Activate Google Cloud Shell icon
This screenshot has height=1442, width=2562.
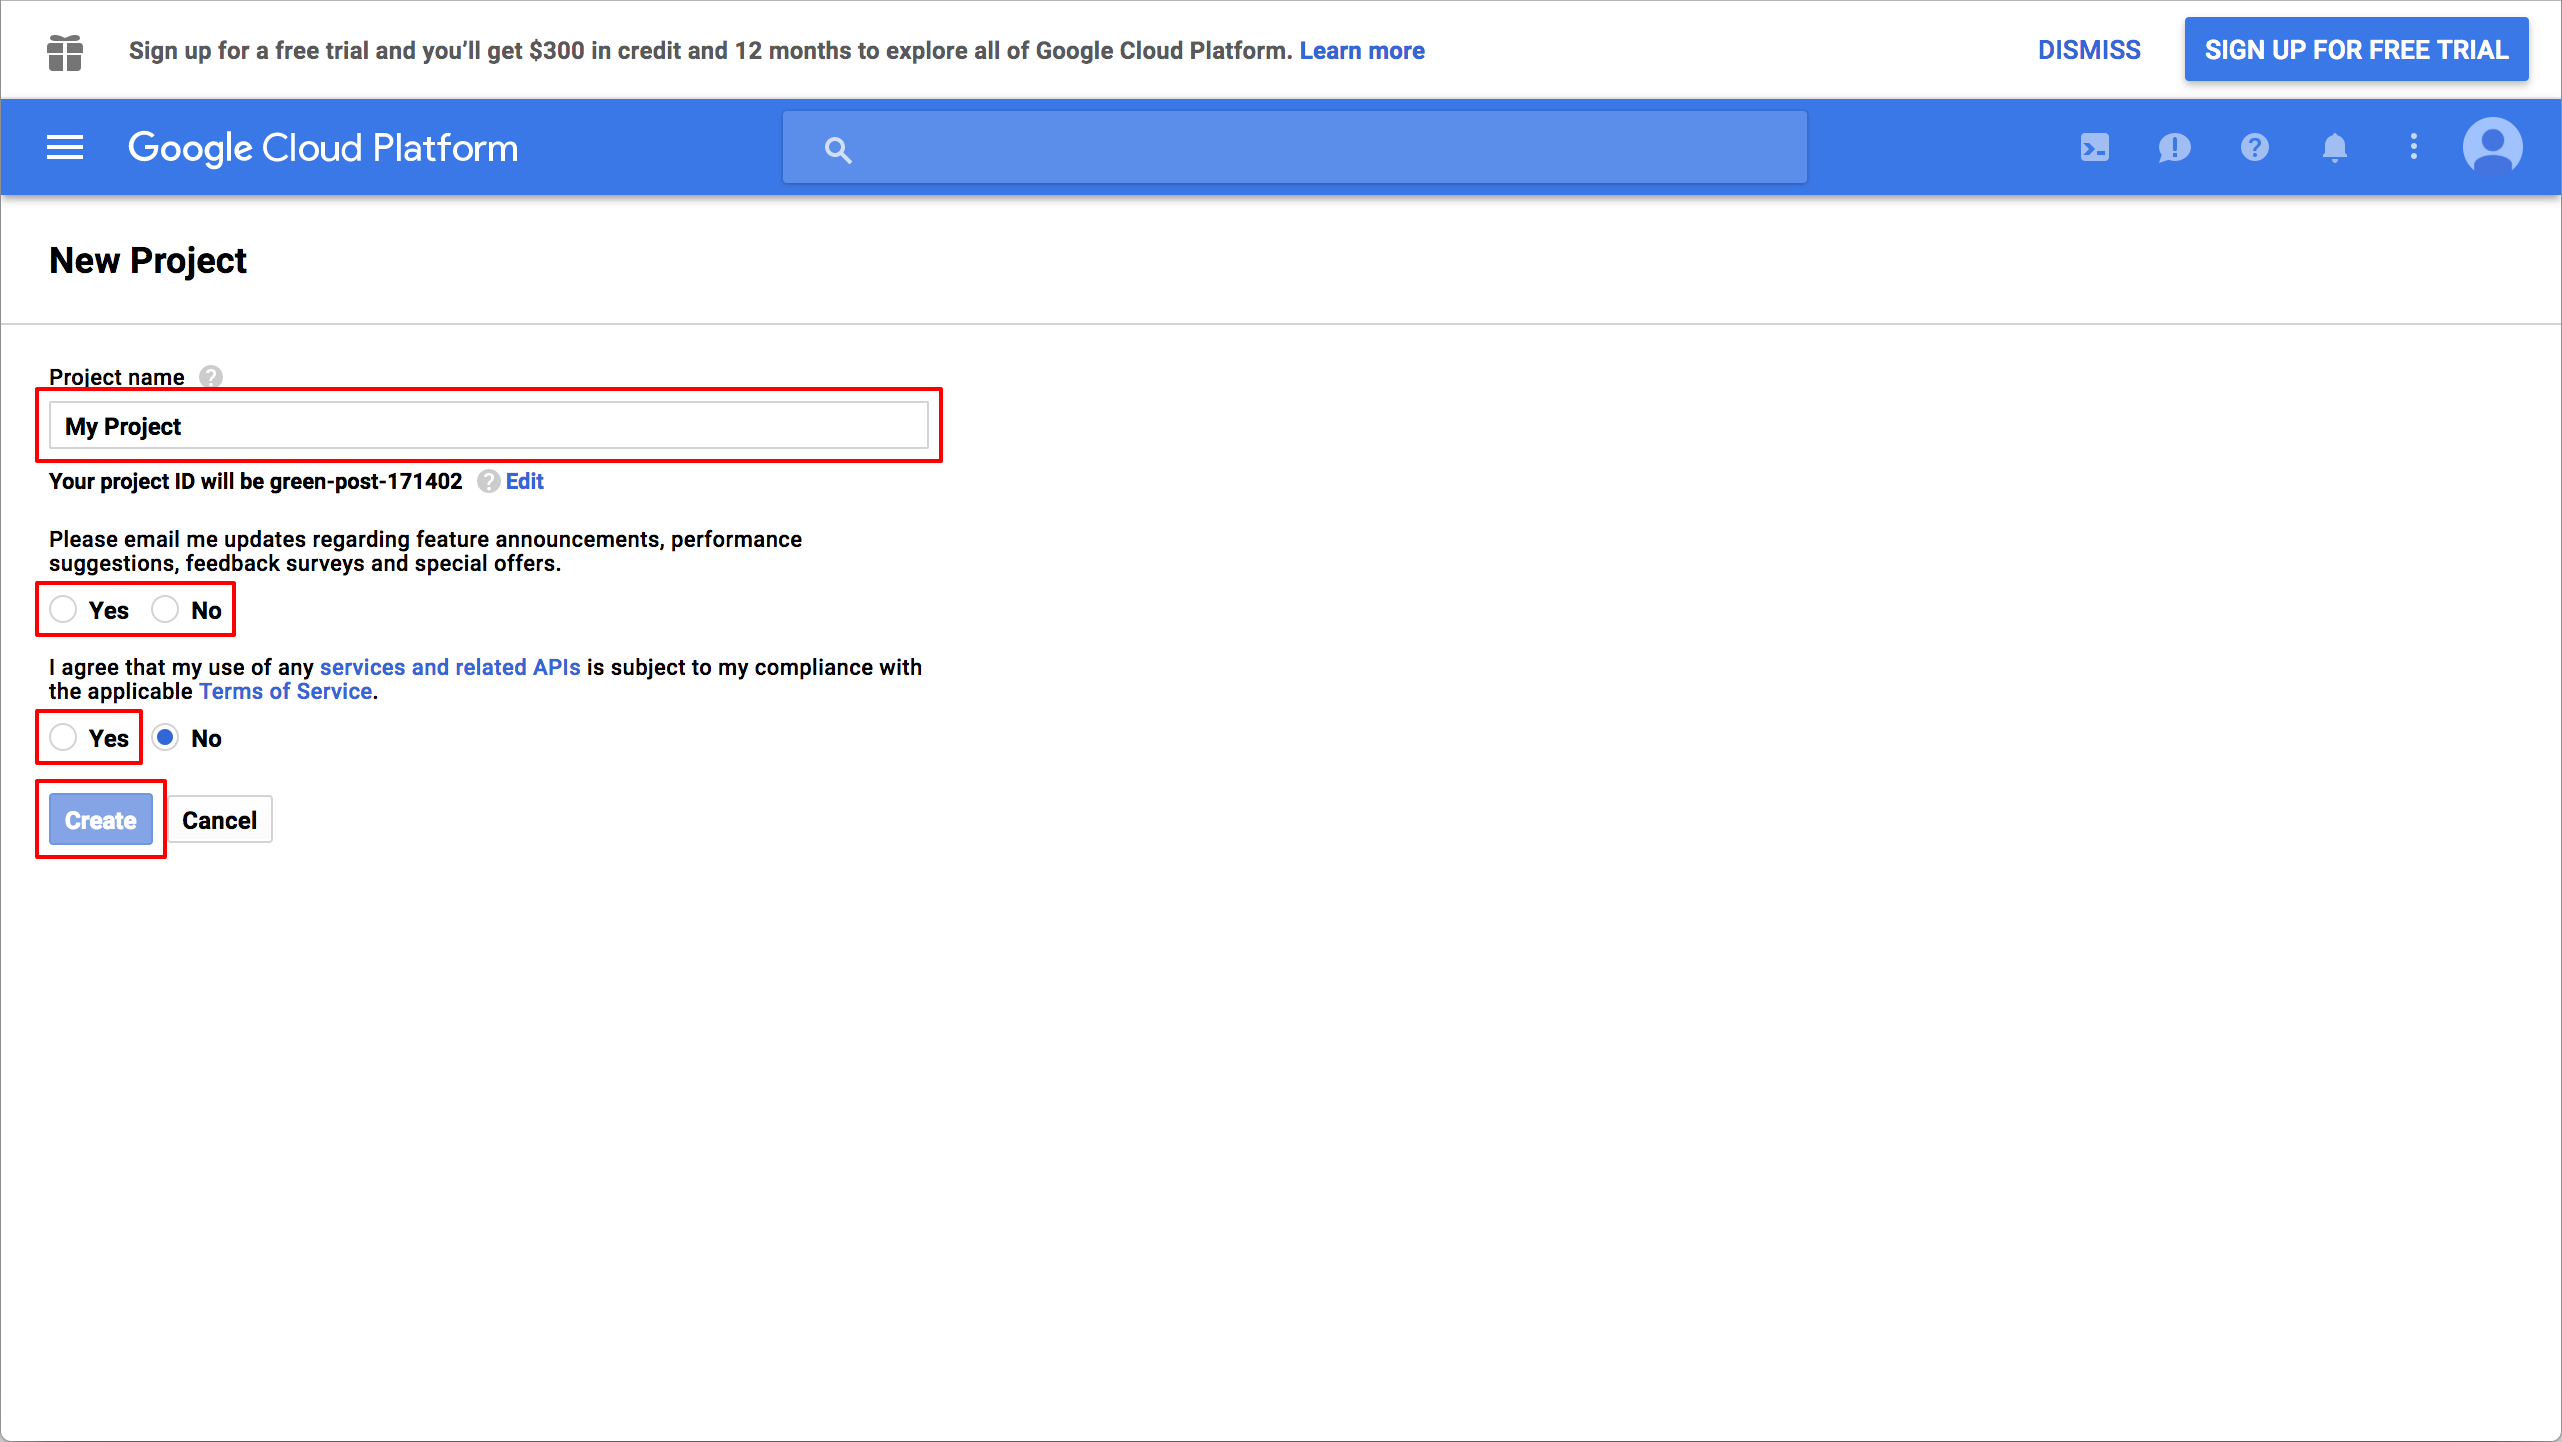[x=2094, y=148]
